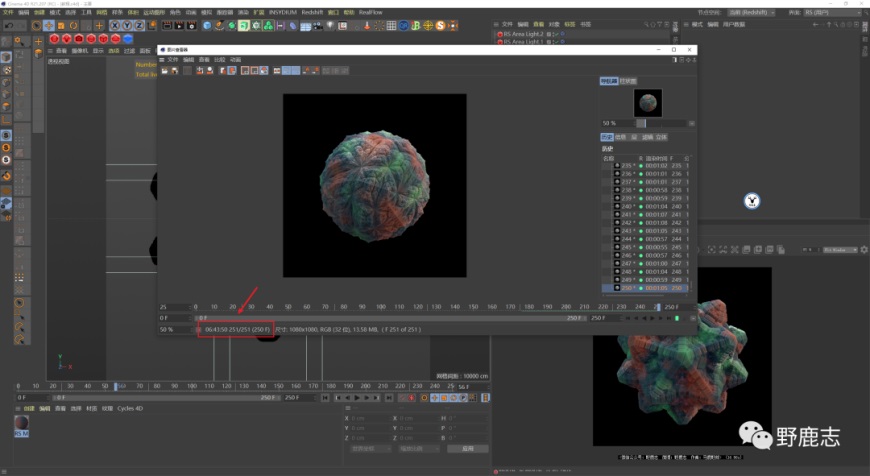Open the RealFlow menu
The height and width of the screenshot is (476, 870).
tap(371, 12)
